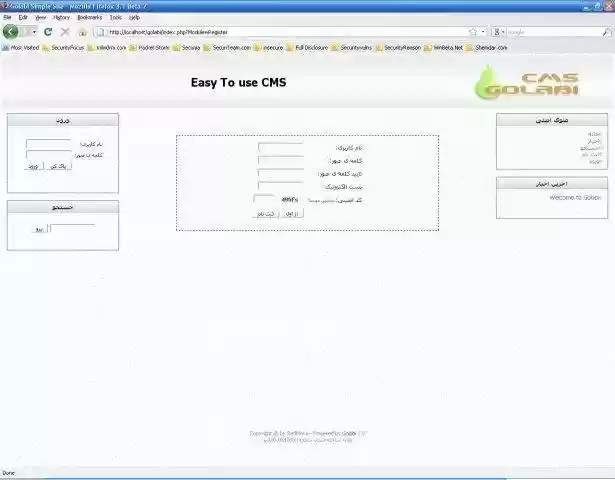Click the Powered by Golabi footer link
This screenshot has height=480, width=615.
[x=348, y=433]
